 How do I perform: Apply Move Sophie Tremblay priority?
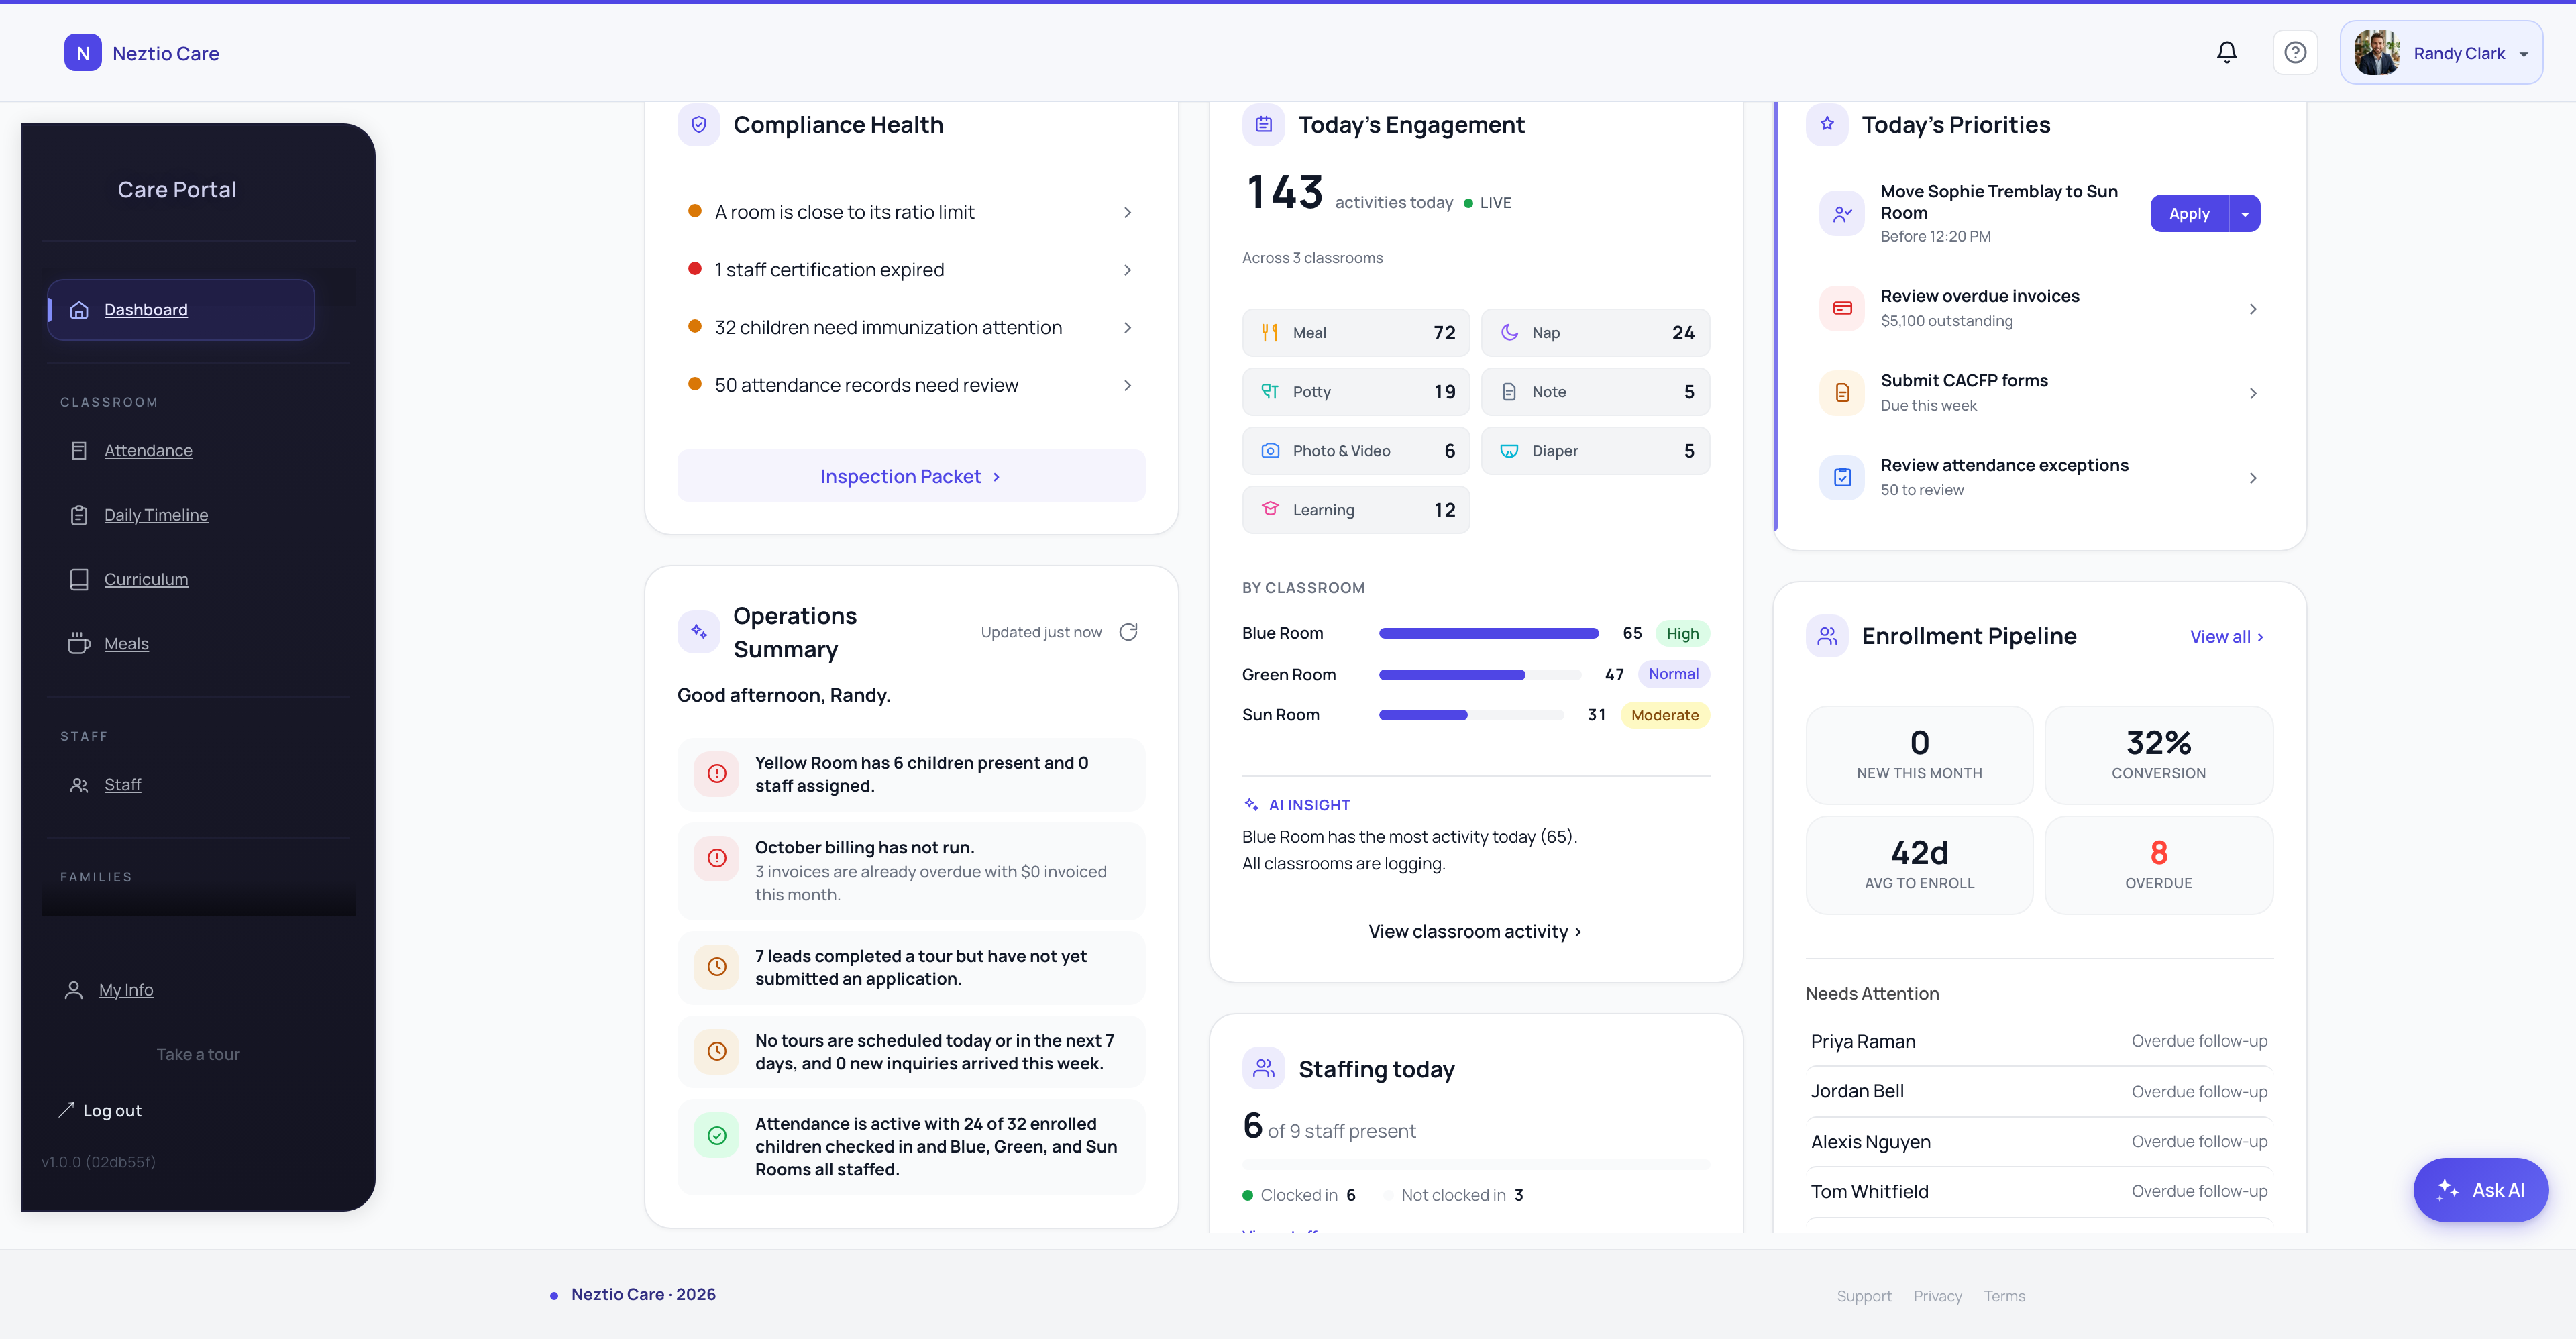(2189, 214)
